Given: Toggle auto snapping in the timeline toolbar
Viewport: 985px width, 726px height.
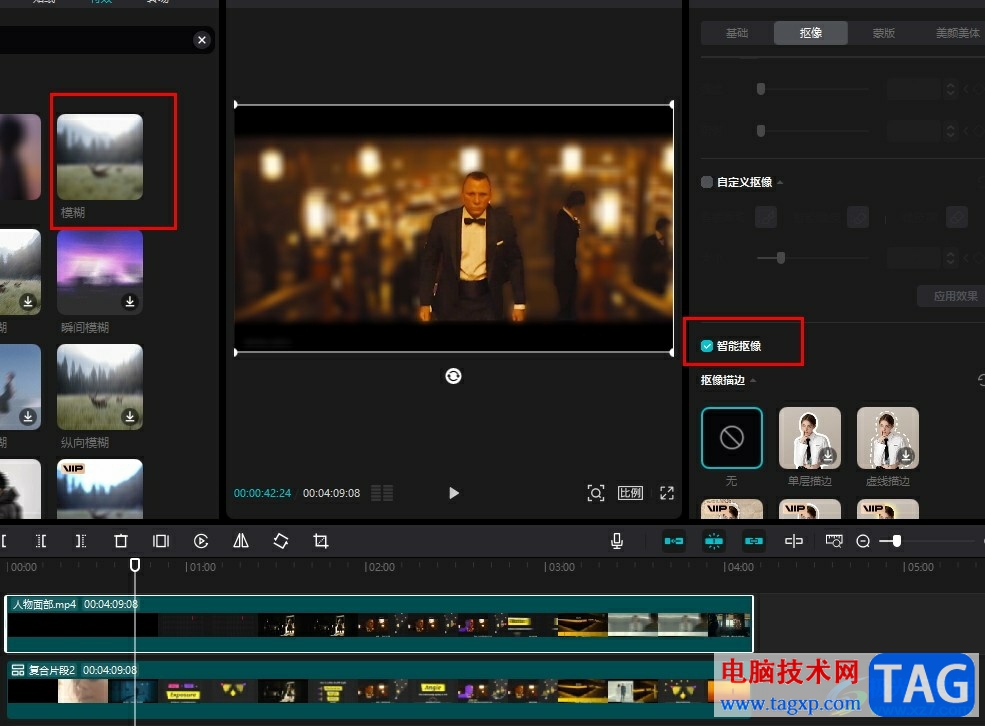Looking at the screenshot, I should pyautogui.click(x=714, y=541).
